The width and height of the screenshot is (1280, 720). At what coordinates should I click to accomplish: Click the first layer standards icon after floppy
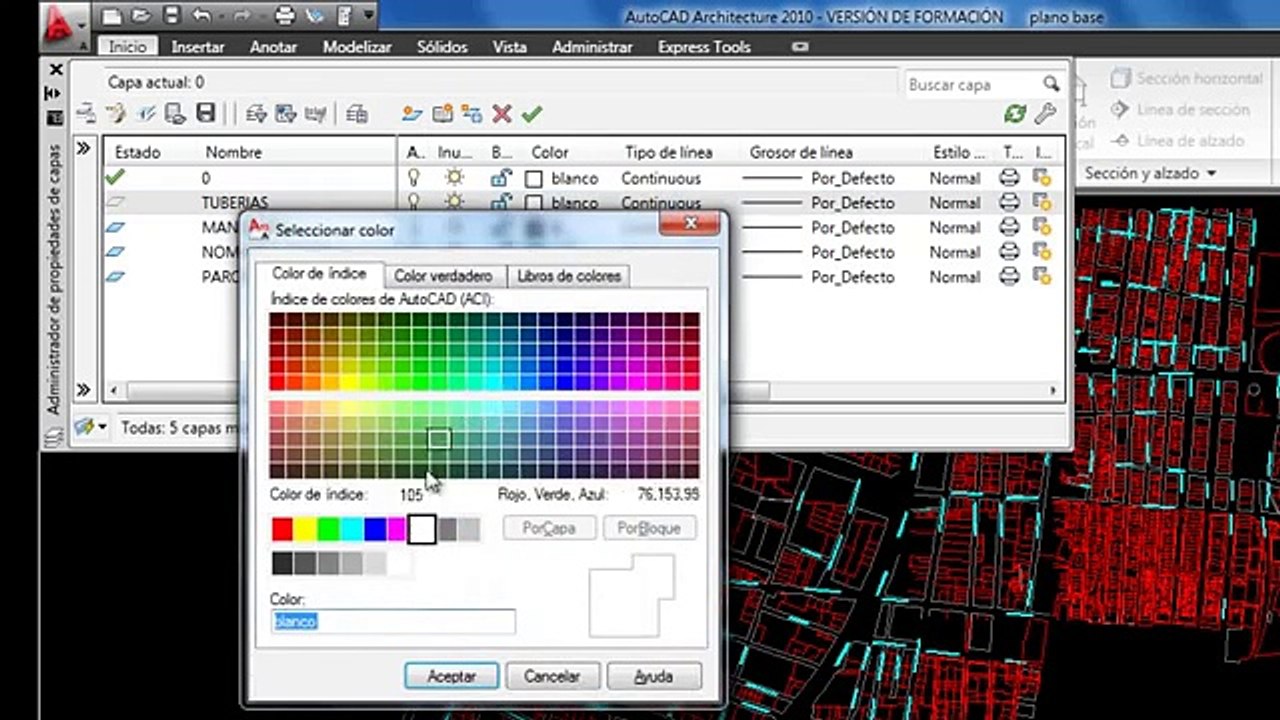coord(256,113)
